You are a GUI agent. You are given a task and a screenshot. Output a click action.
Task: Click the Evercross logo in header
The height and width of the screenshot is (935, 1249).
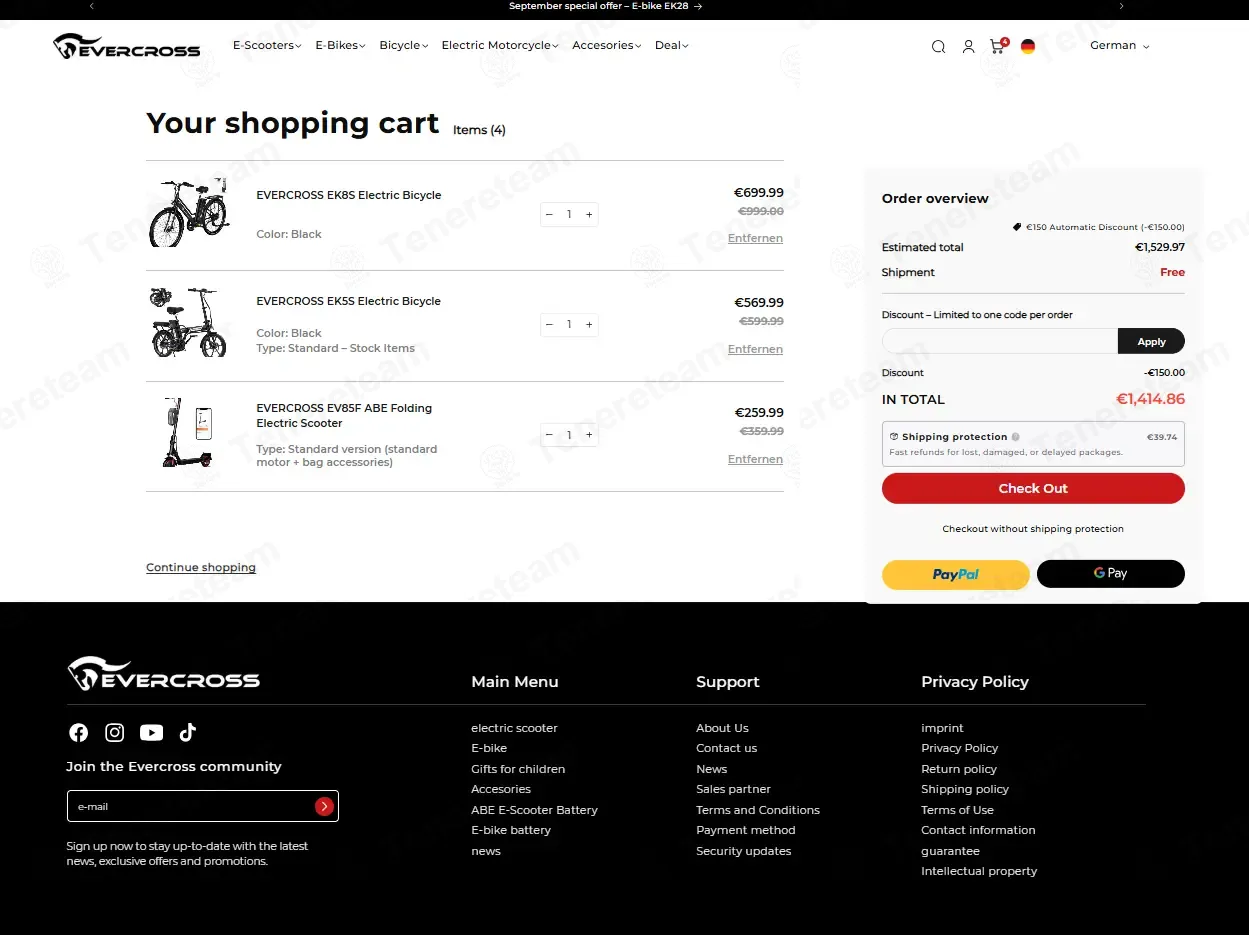click(x=127, y=46)
